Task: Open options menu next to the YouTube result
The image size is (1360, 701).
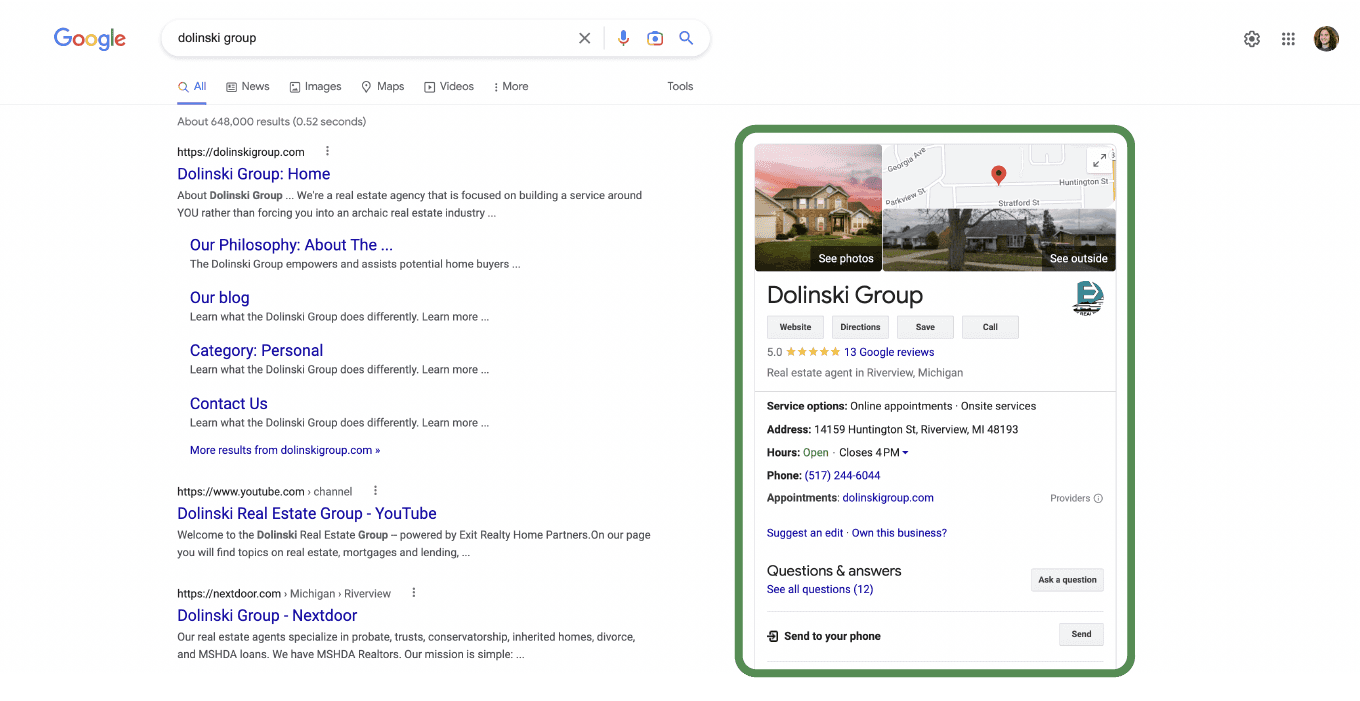Action: [374, 489]
